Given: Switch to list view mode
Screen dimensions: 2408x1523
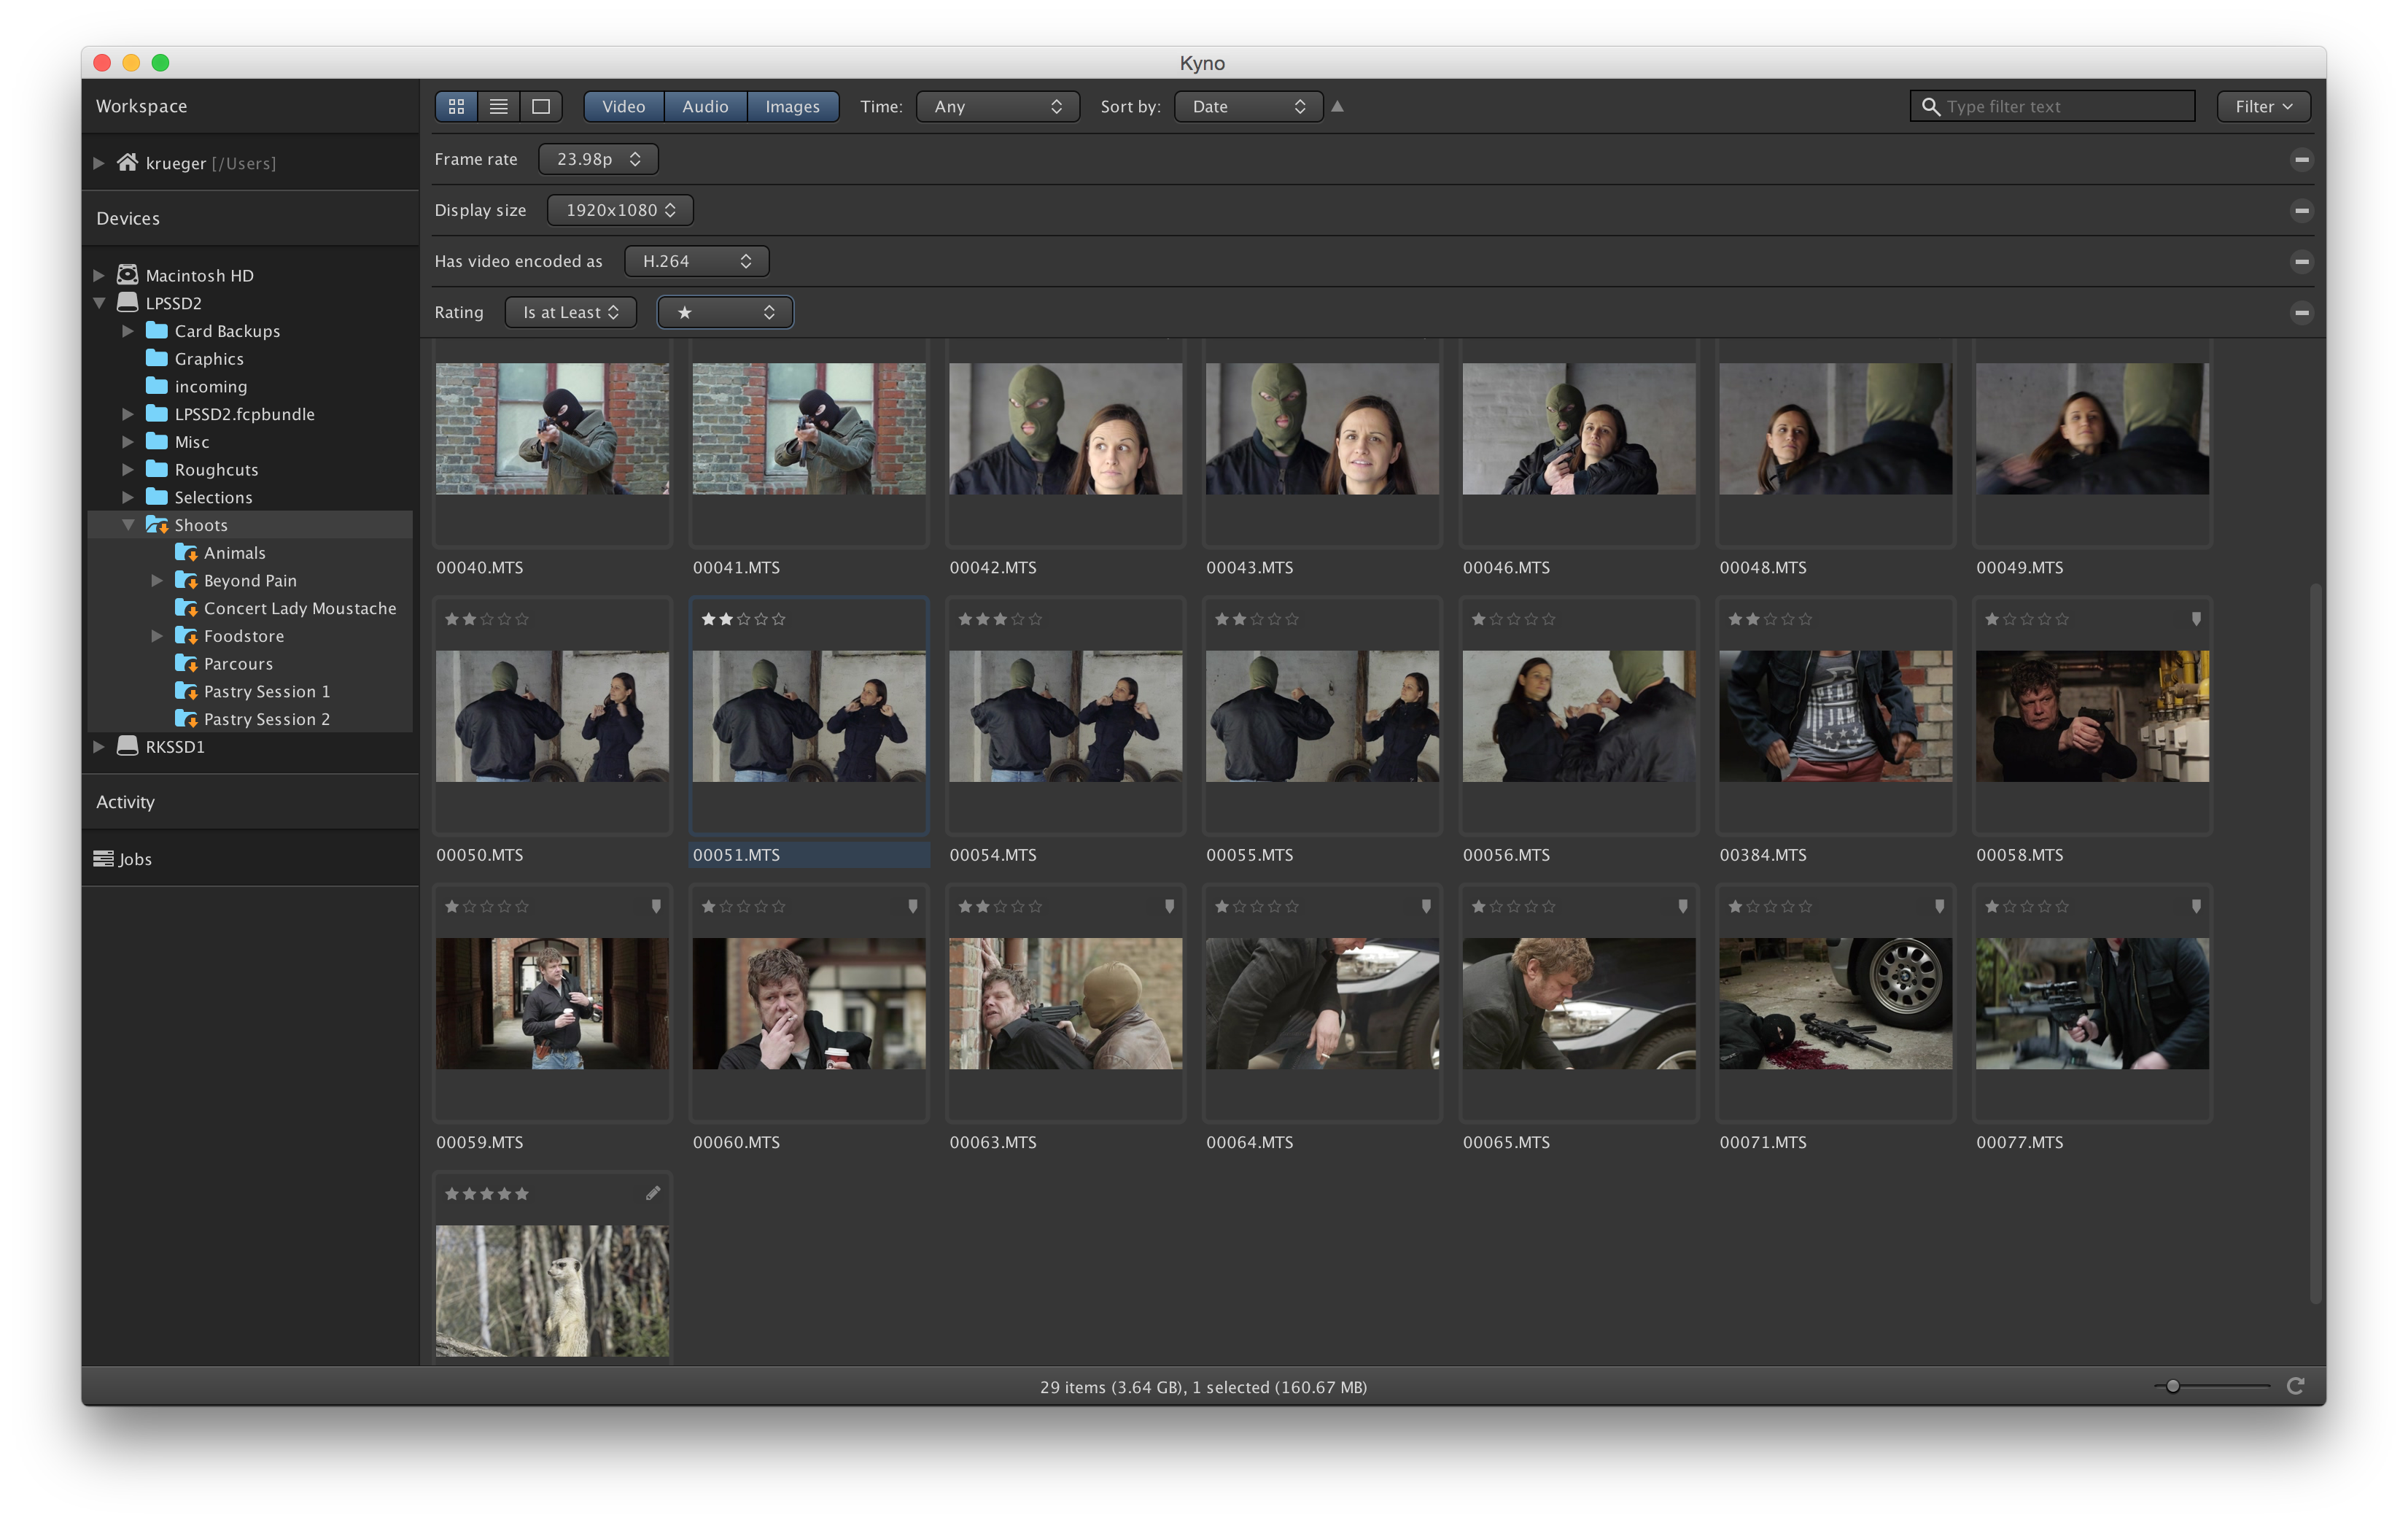Looking at the screenshot, I should pos(498,106).
